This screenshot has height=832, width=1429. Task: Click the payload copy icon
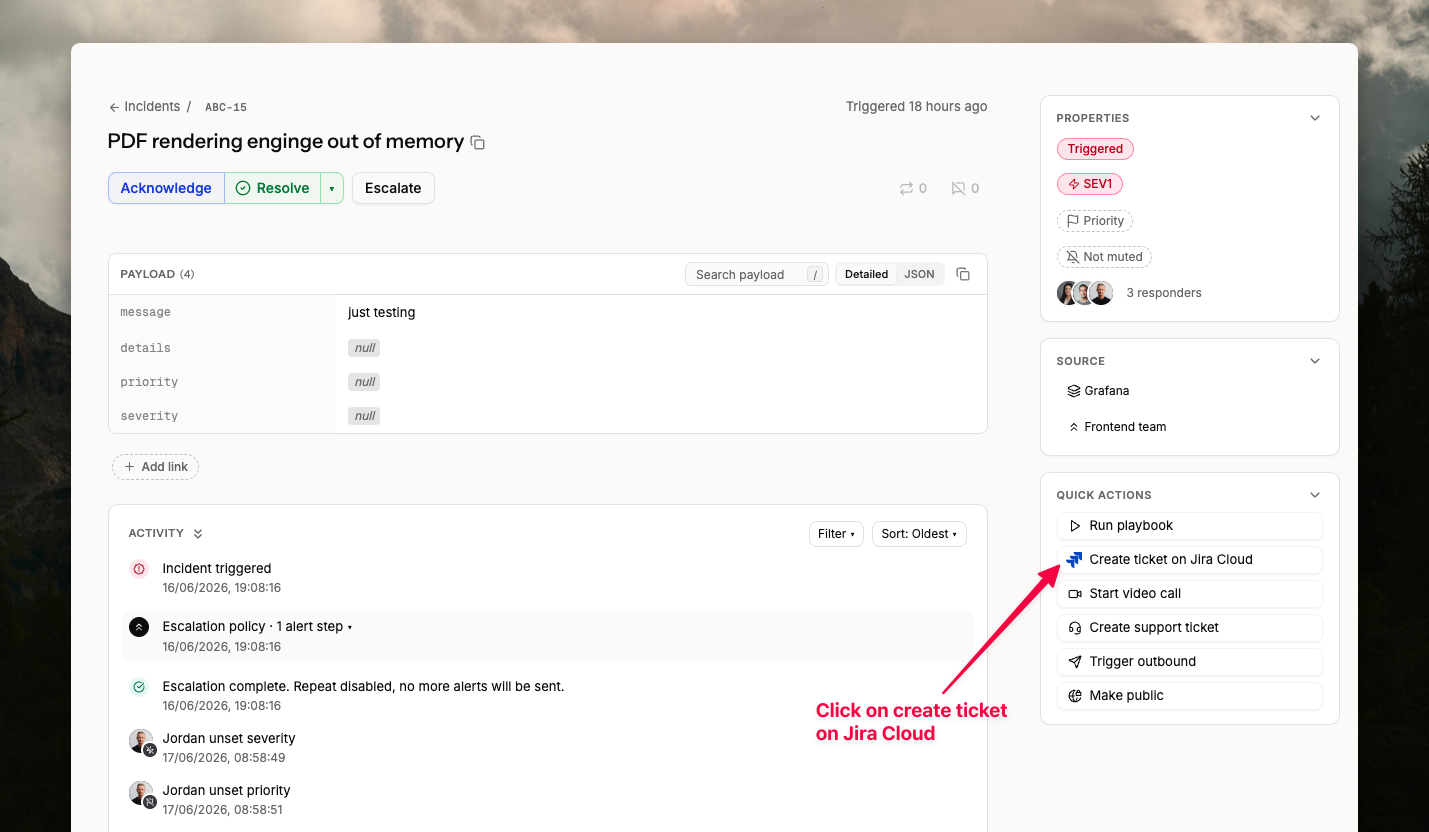pyautogui.click(x=963, y=274)
